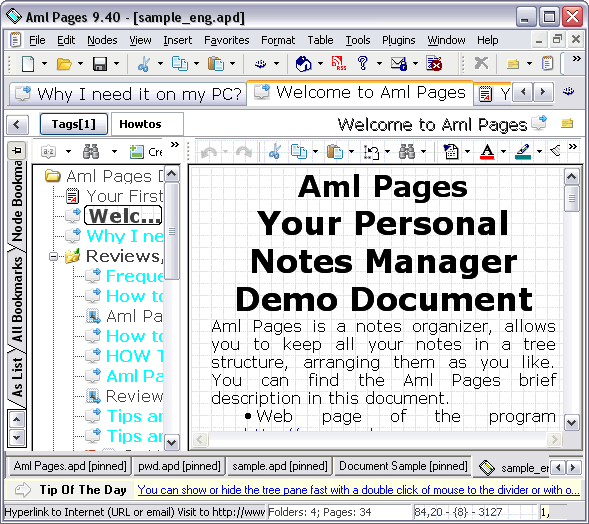Click the yellow note icon beside page title
The image size is (589, 524).
(x=567, y=123)
